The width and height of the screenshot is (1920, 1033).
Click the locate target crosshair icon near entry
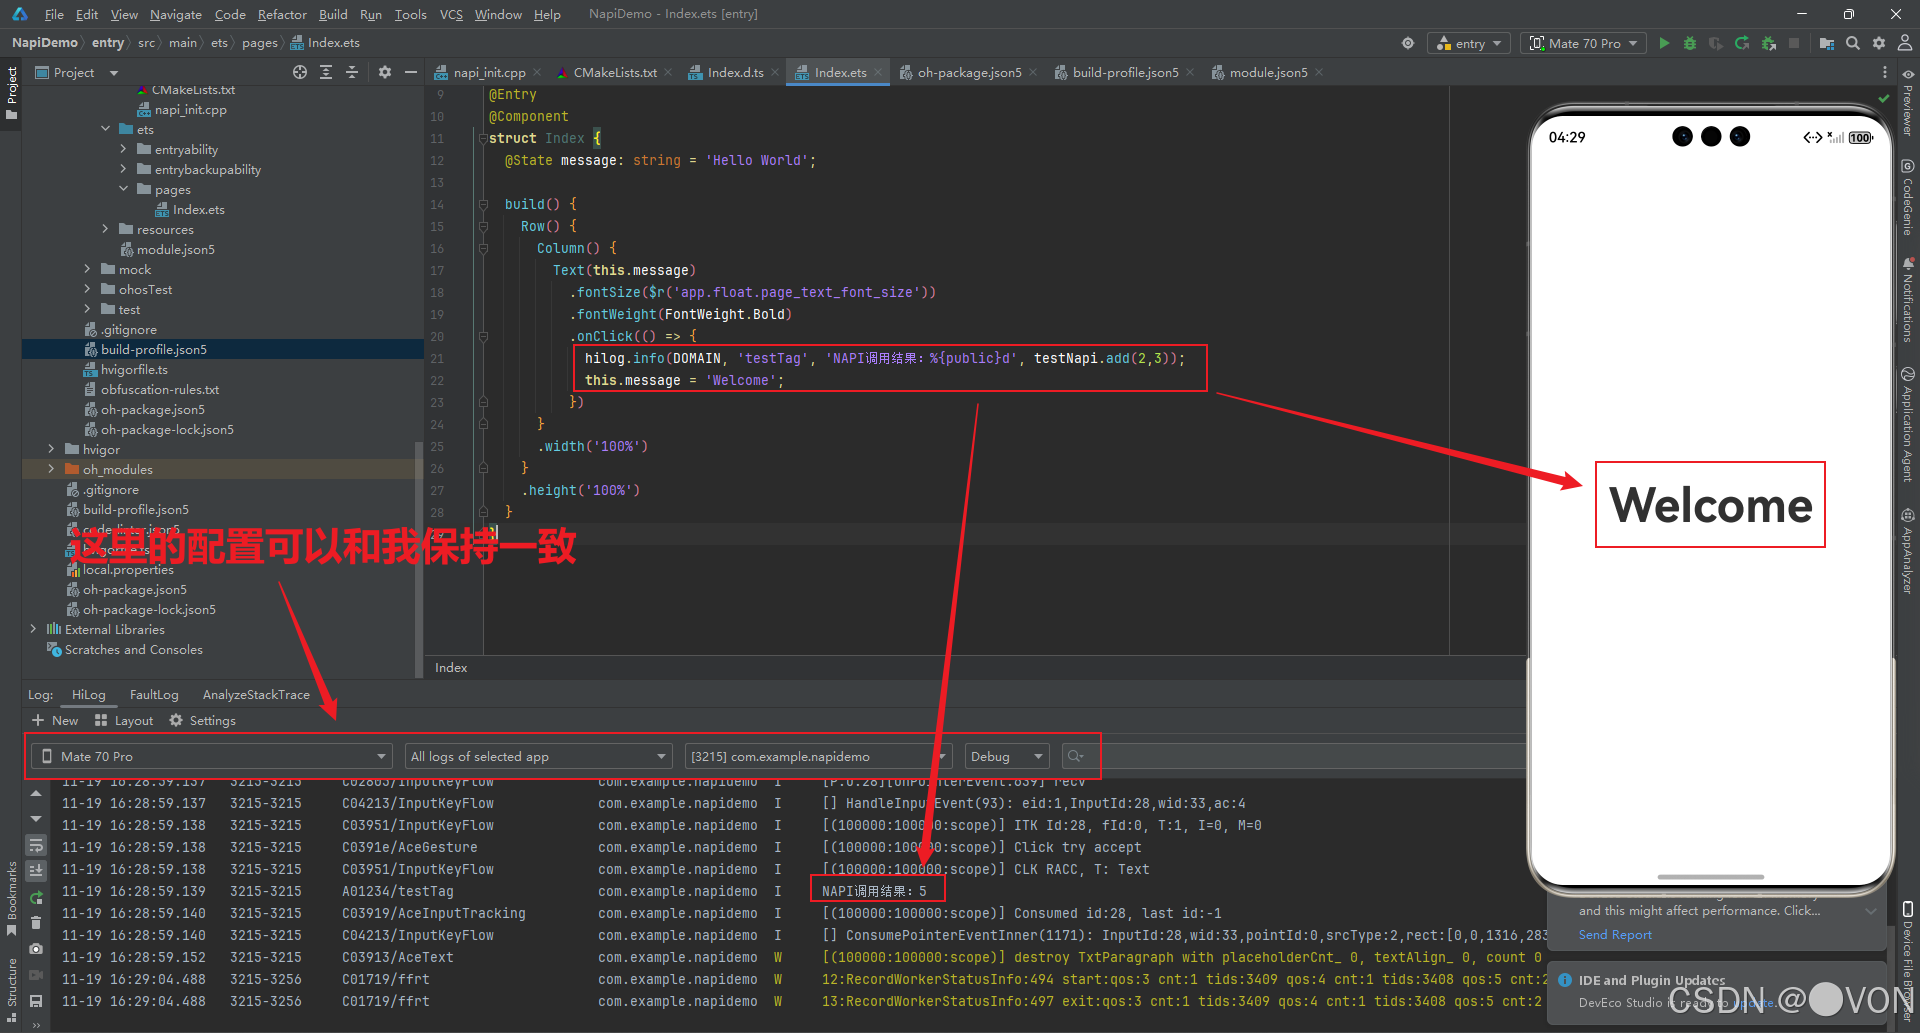(x=1408, y=43)
